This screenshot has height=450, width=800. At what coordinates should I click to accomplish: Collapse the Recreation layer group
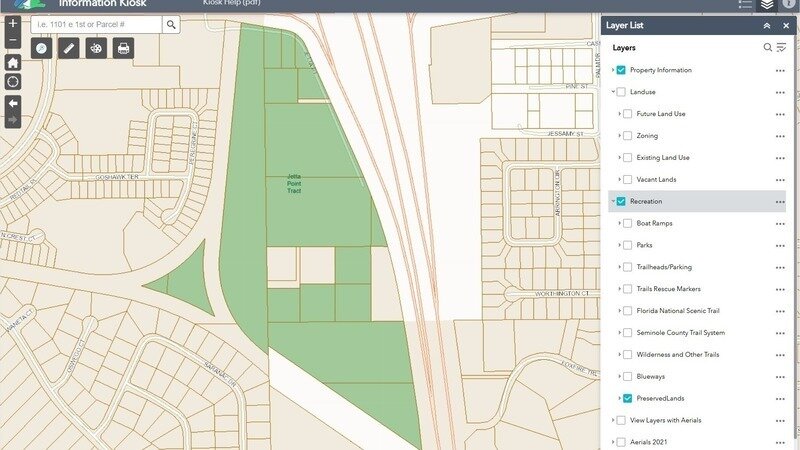tap(613, 202)
